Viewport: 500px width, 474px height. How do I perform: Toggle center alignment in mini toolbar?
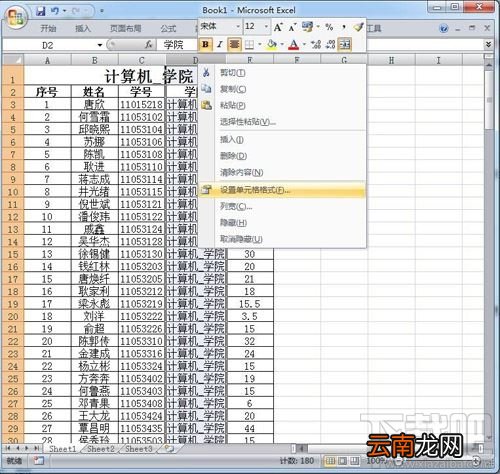(234, 44)
